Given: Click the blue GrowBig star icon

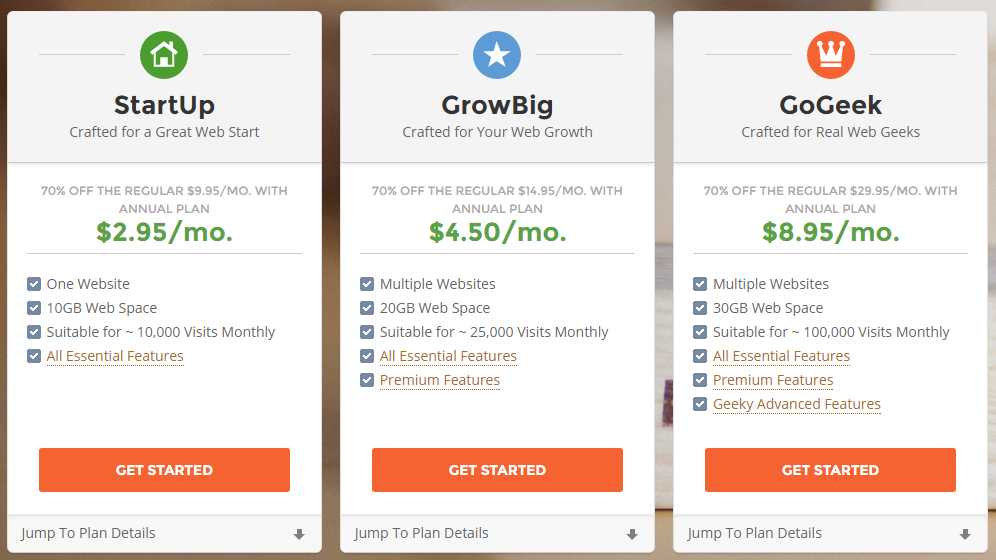Looking at the screenshot, I should click(x=497, y=55).
